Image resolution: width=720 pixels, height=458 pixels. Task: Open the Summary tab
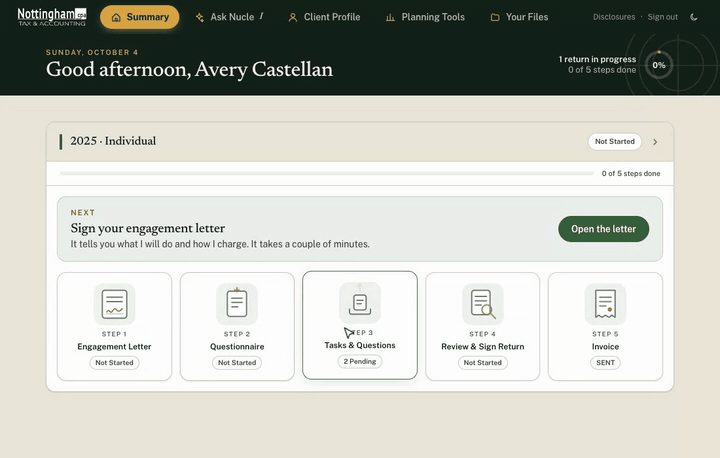140,17
